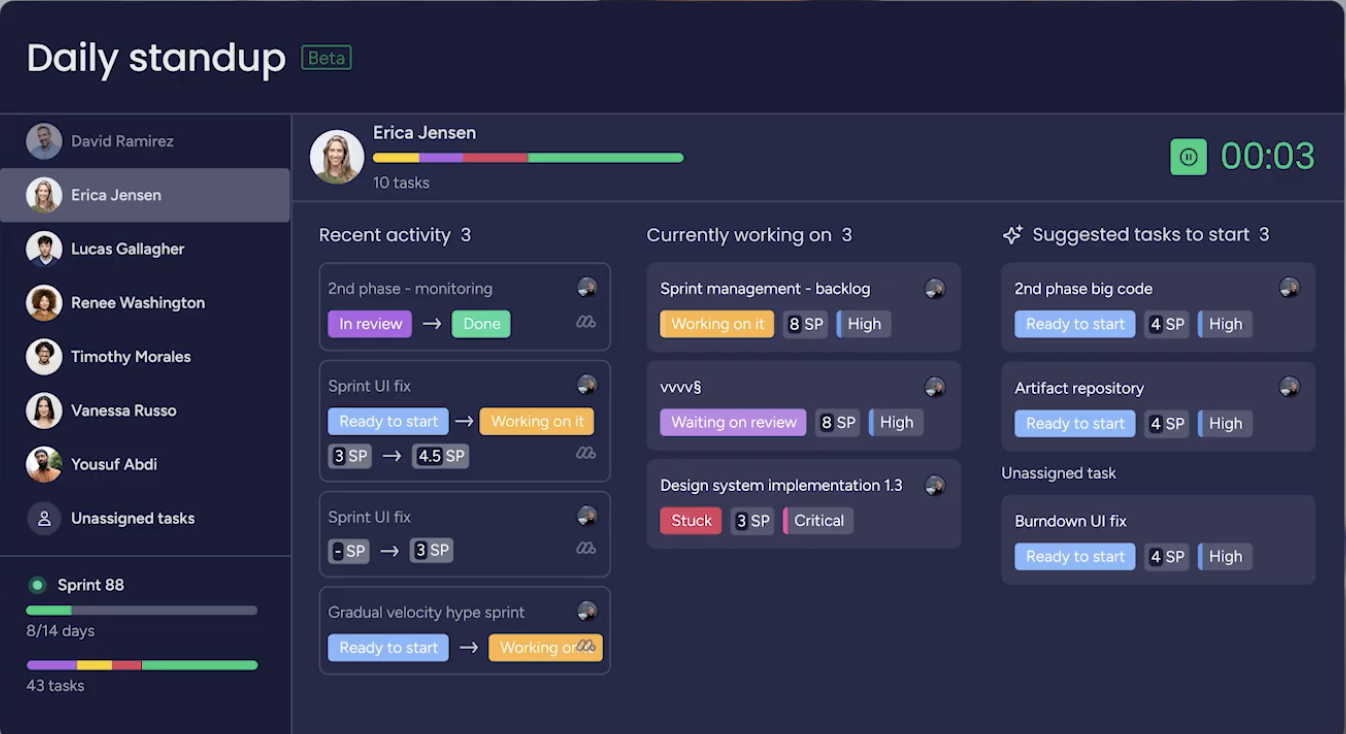Pause the standup timer
This screenshot has width=1346, height=734.
[1188, 157]
